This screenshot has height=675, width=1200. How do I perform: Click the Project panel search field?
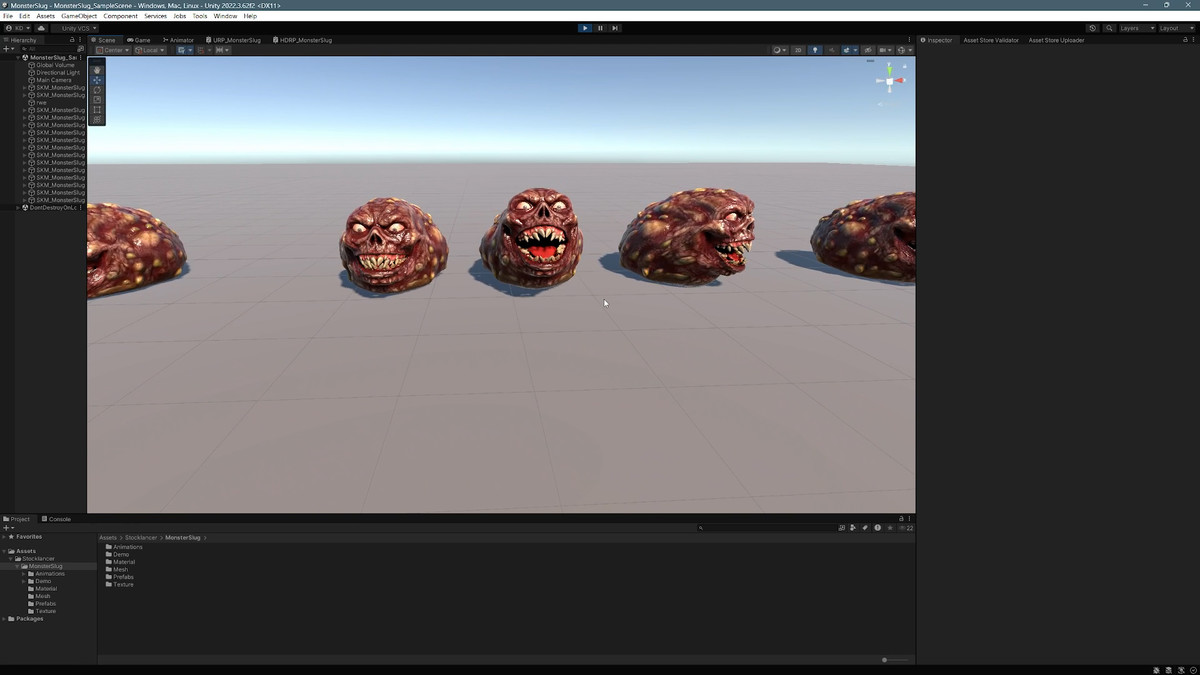click(x=765, y=528)
